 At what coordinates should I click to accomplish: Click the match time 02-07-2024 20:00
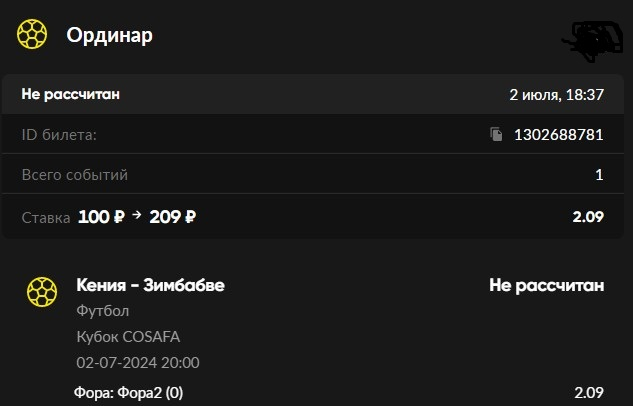pos(138,362)
